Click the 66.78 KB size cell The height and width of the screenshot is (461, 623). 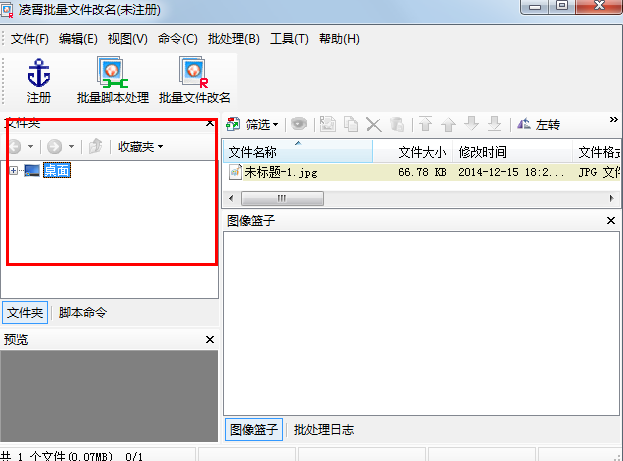[x=422, y=172]
